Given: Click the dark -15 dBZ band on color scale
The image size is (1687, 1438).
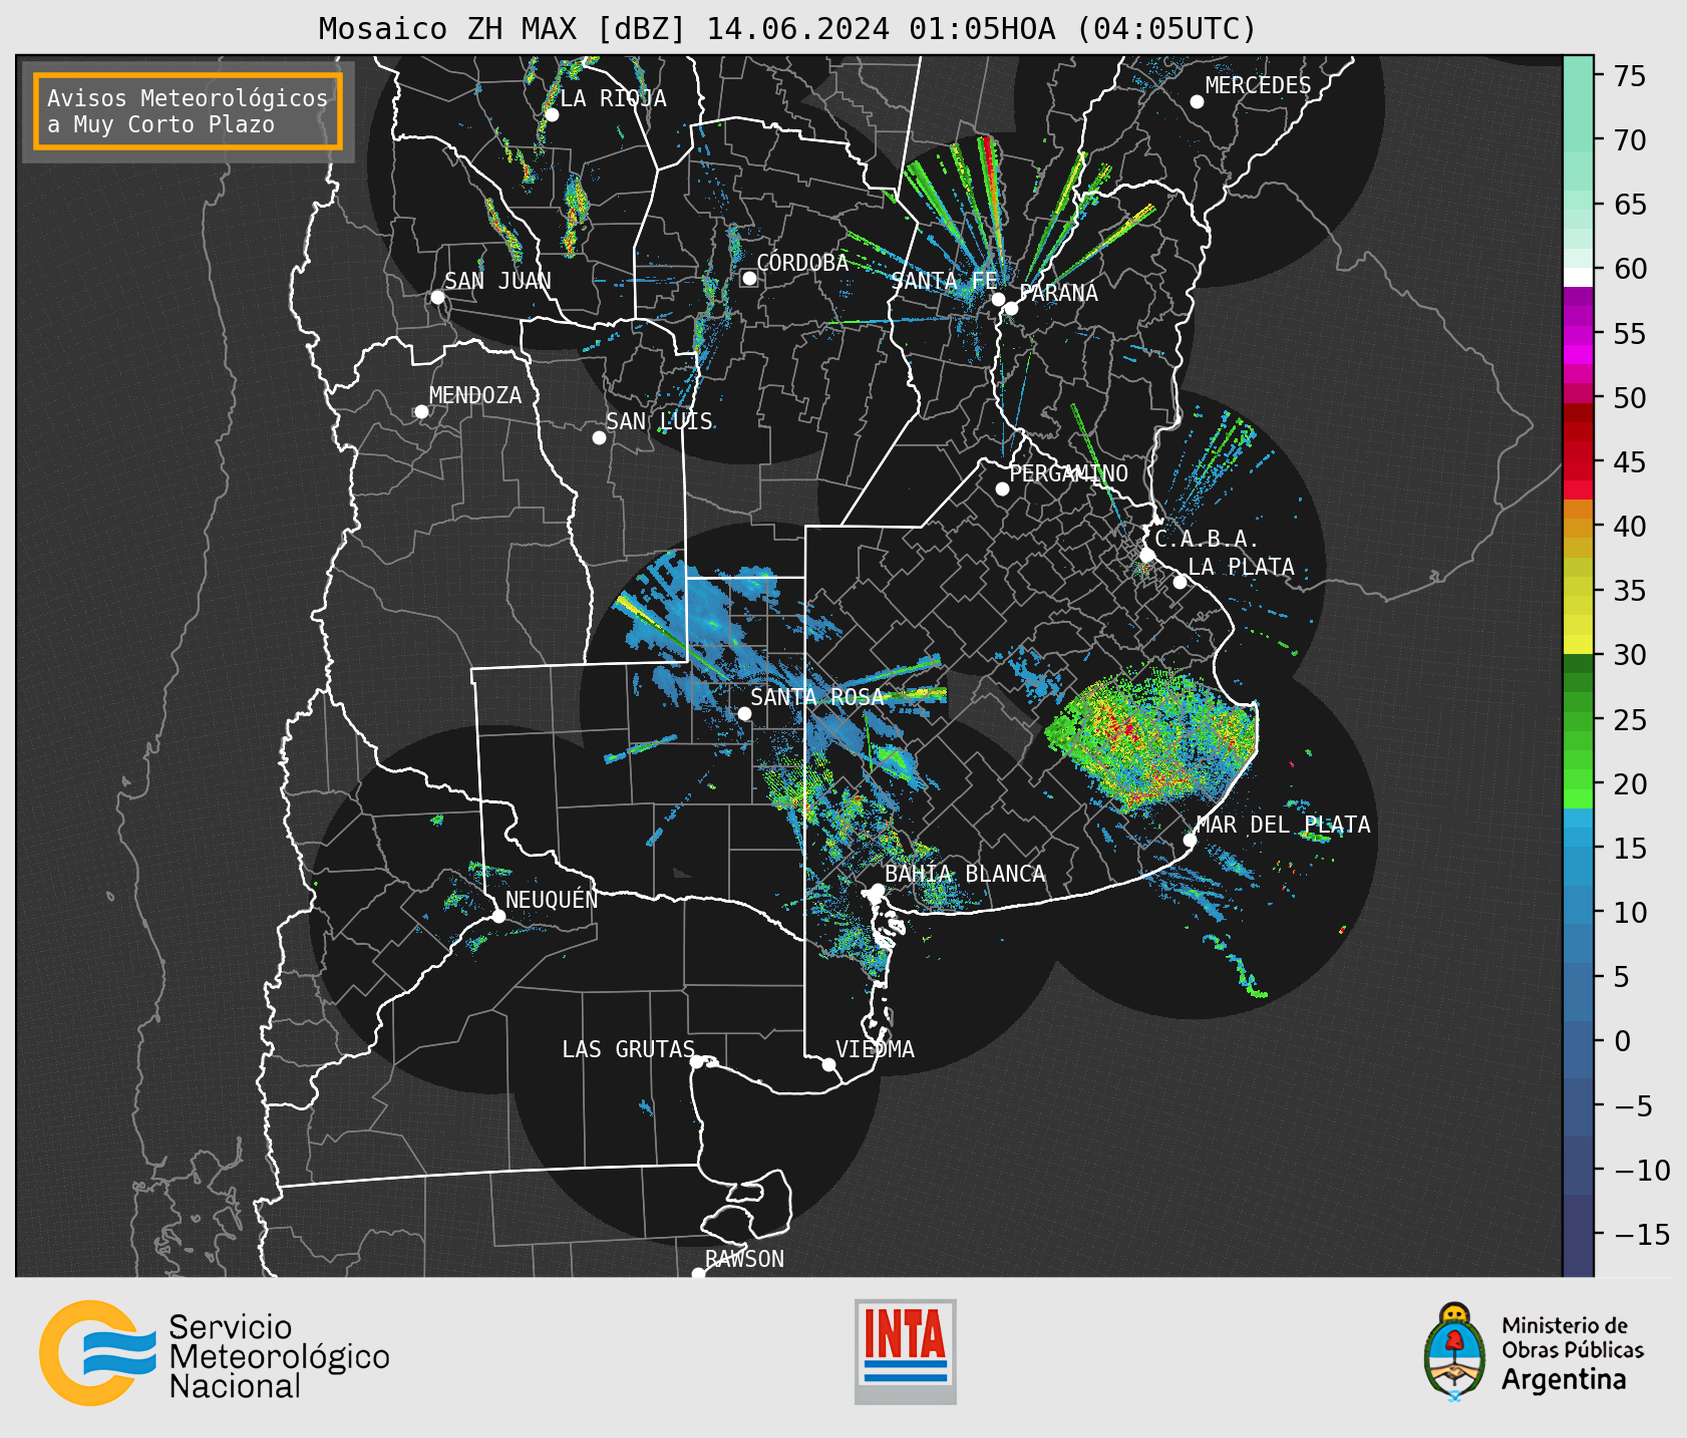Looking at the screenshot, I should [1578, 1235].
